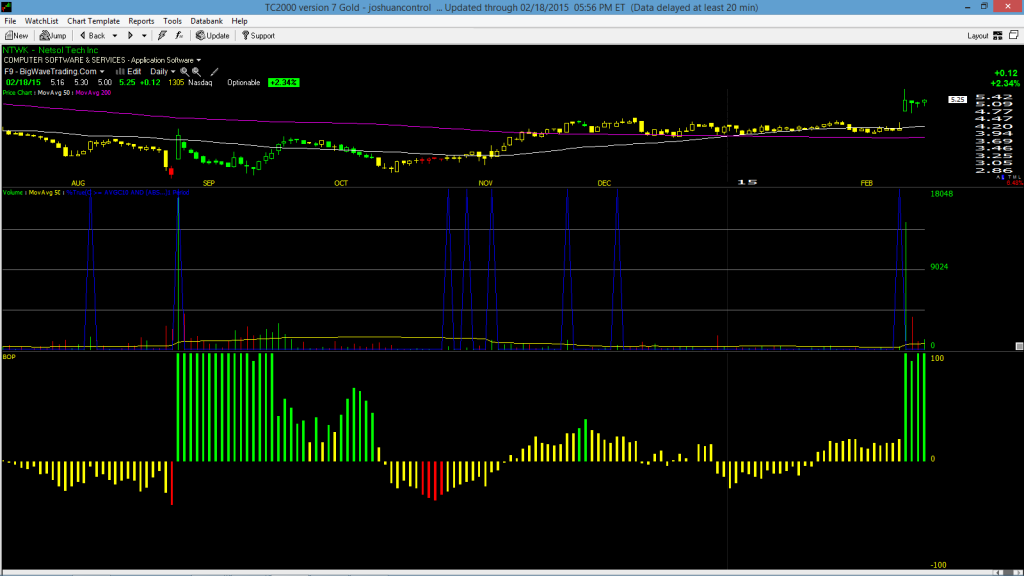Click the Forward arrow in toolbar
This screenshot has height=576, width=1024.
point(130,36)
